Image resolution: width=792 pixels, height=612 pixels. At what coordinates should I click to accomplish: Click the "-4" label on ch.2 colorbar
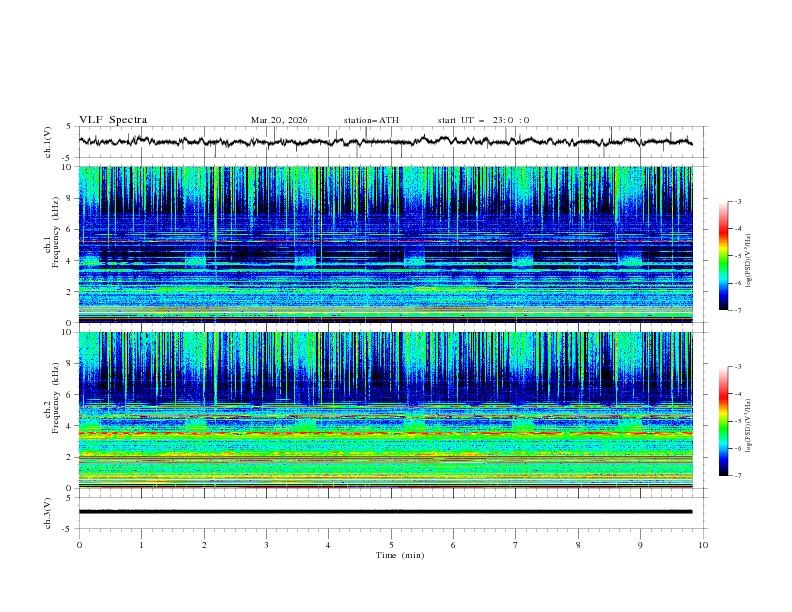[x=738, y=394]
